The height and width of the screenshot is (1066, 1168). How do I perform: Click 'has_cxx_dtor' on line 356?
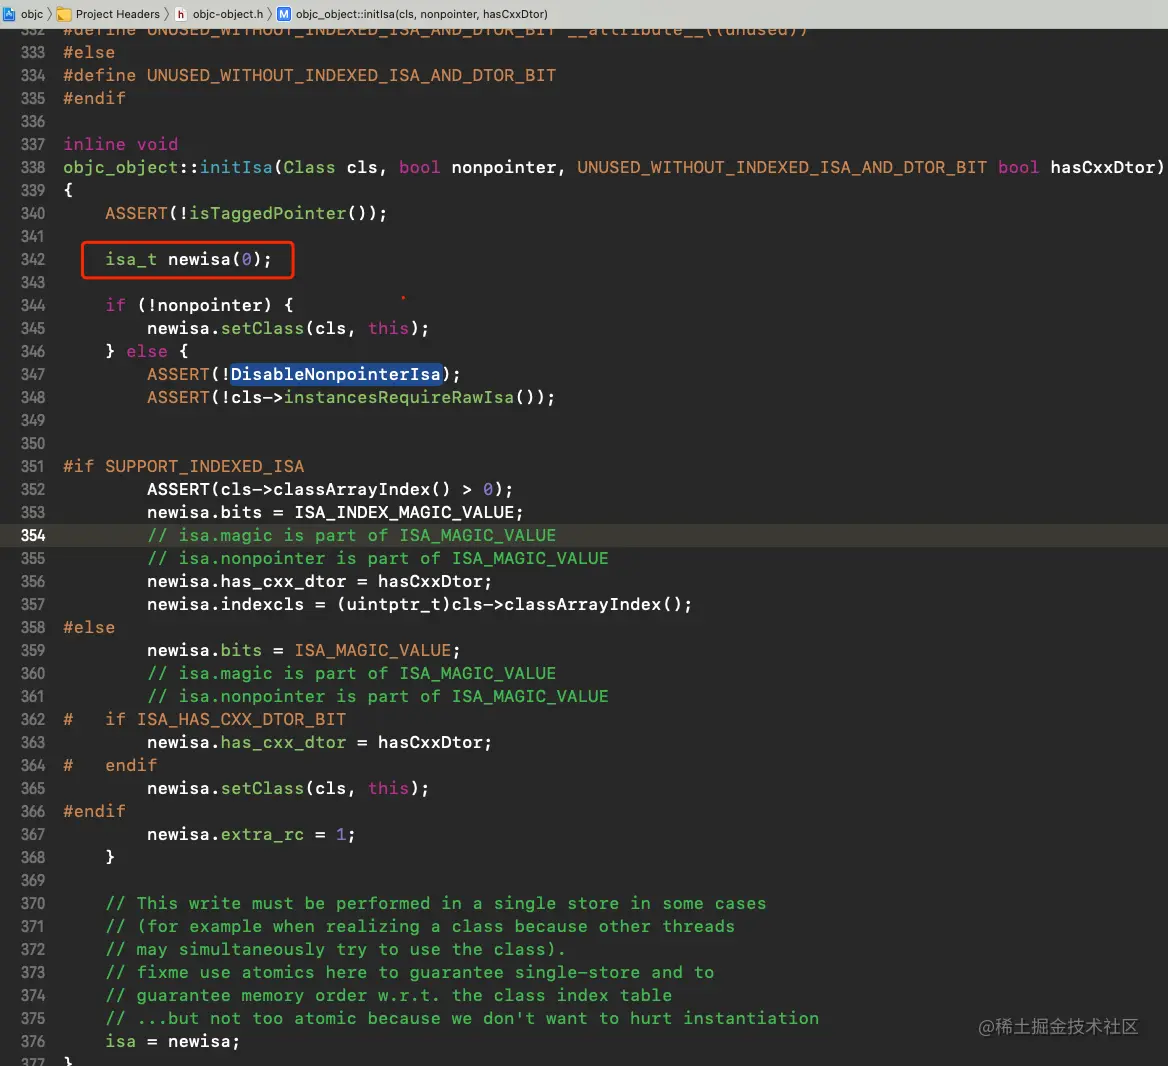283,582
